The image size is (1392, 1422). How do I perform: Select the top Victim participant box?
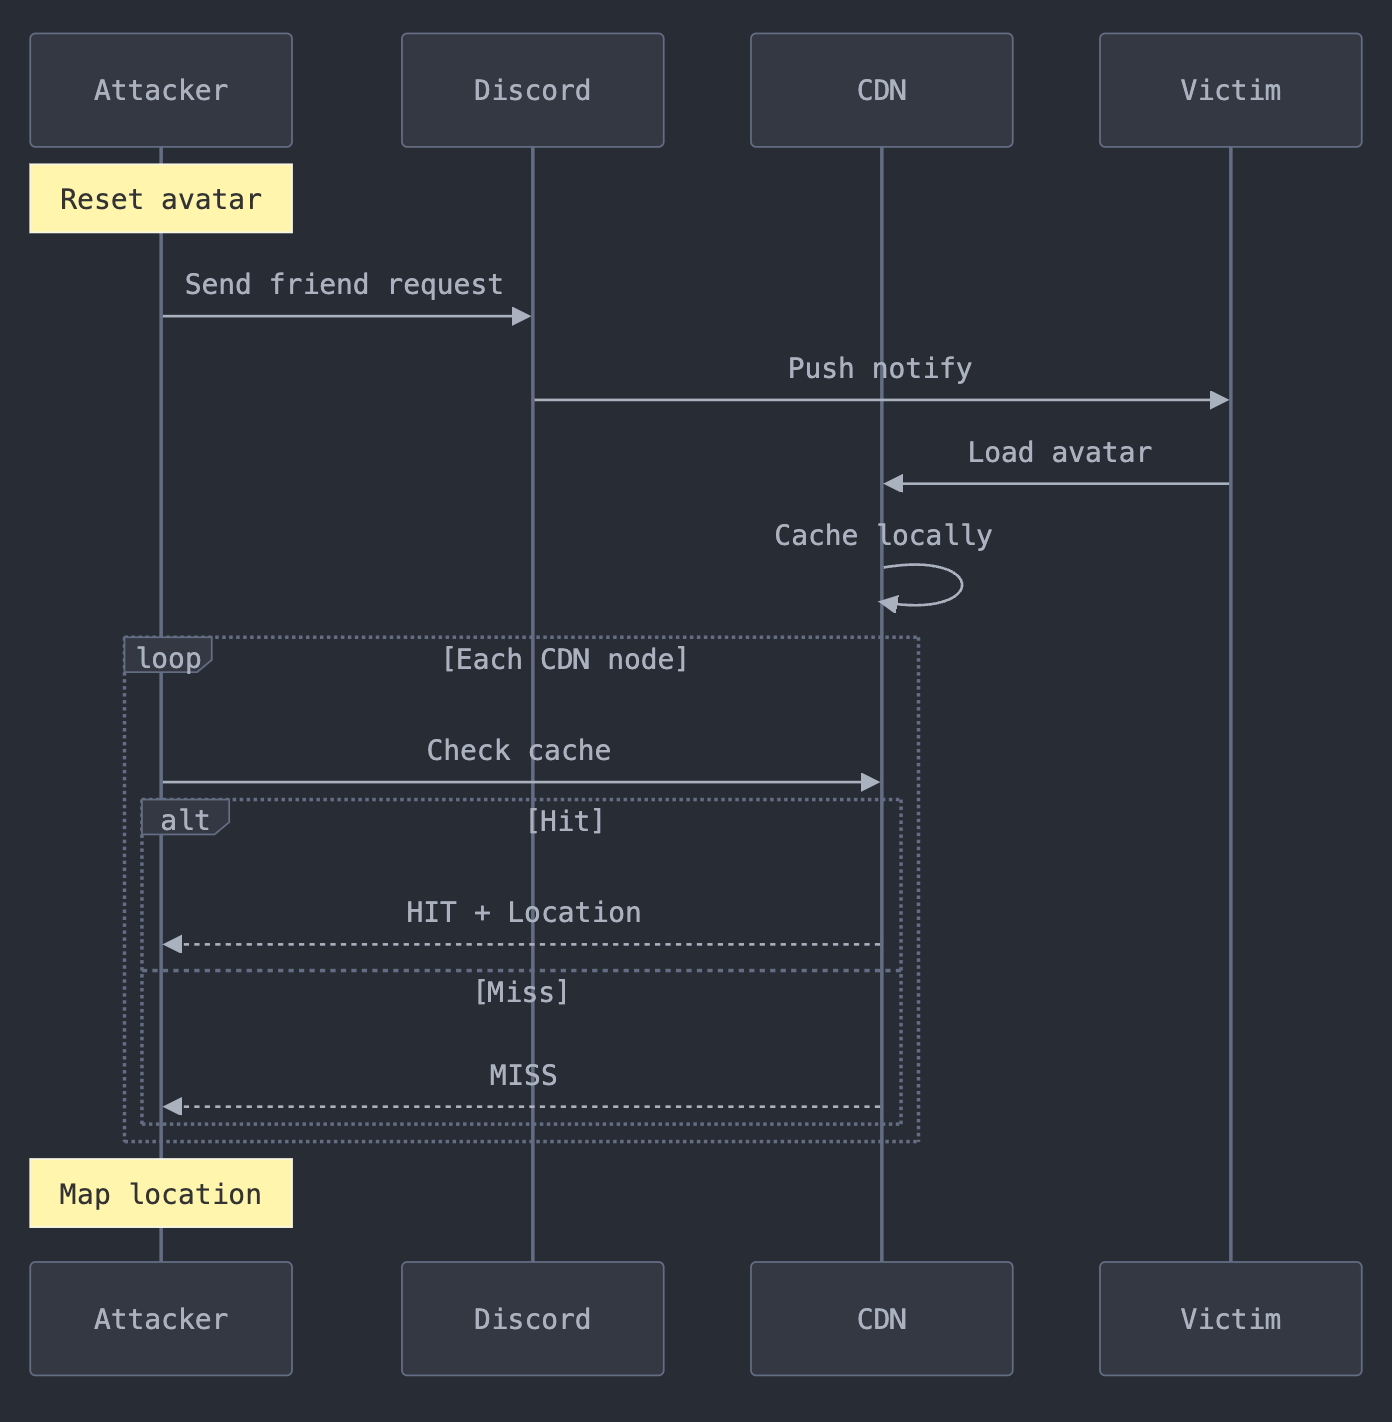click(x=1230, y=90)
